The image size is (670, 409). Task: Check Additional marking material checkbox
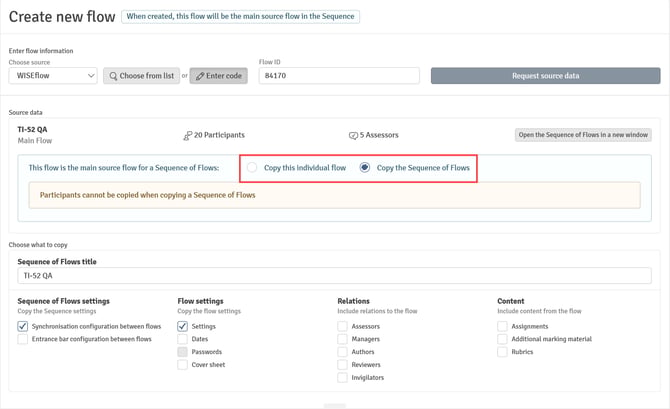click(x=502, y=339)
